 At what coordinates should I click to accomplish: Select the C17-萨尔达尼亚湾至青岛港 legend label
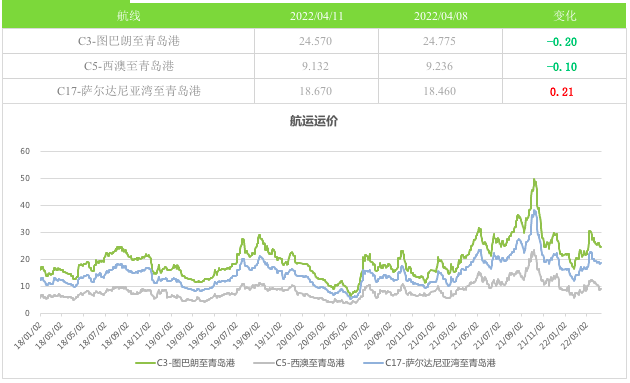(x=440, y=363)
